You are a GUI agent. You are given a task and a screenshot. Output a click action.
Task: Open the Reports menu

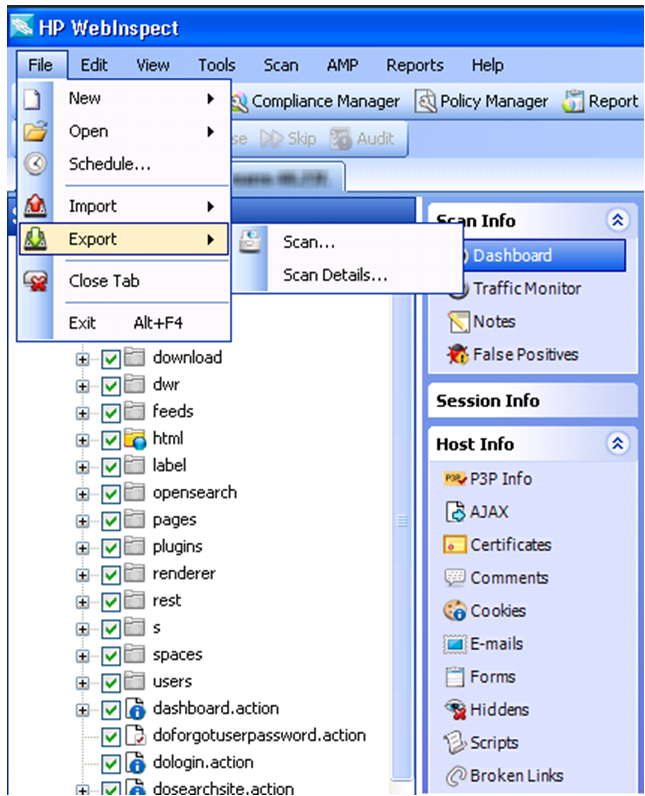click(x=415, y=65)
